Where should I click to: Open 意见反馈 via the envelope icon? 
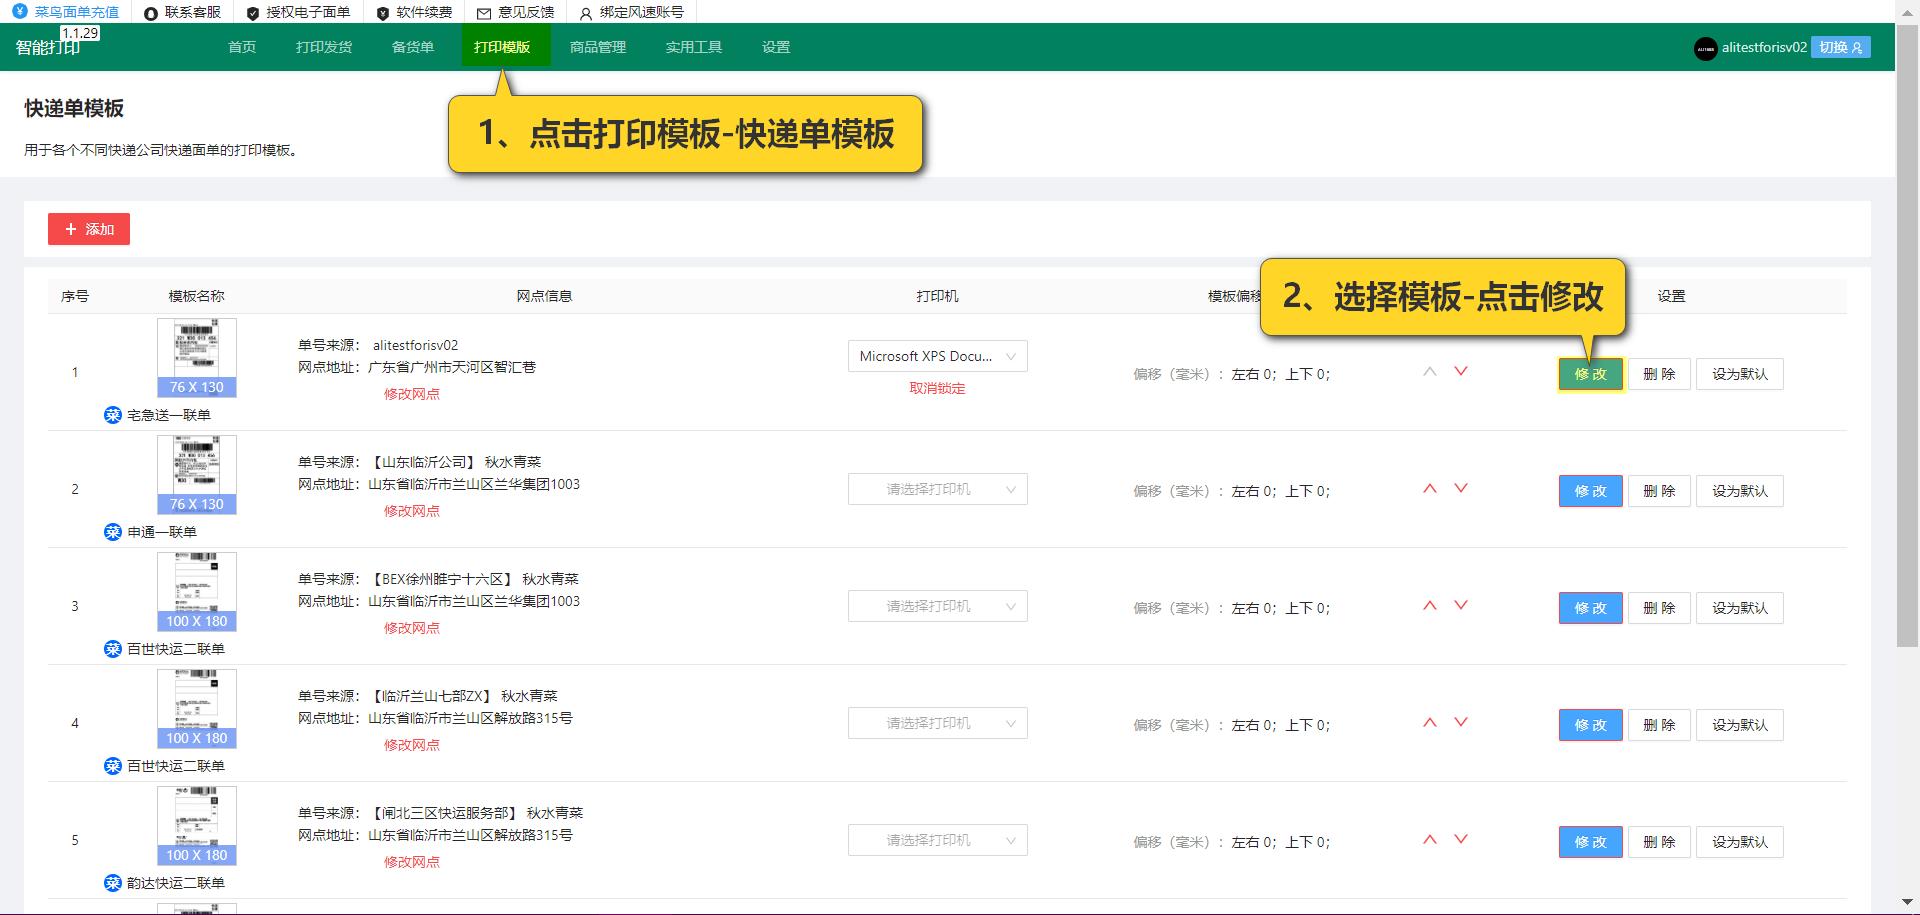pyautogui.click(x=484, y=13)
